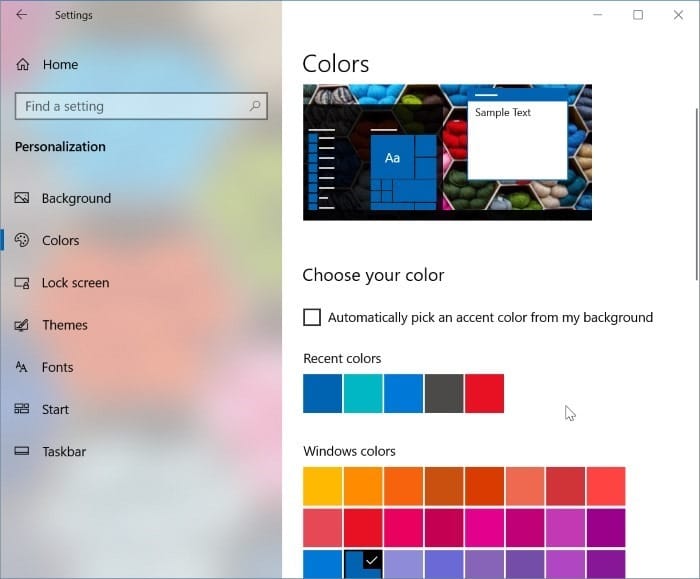Click the Background picture icon
The height and width of the screenshot is (579, 700).
coord(22,198)
